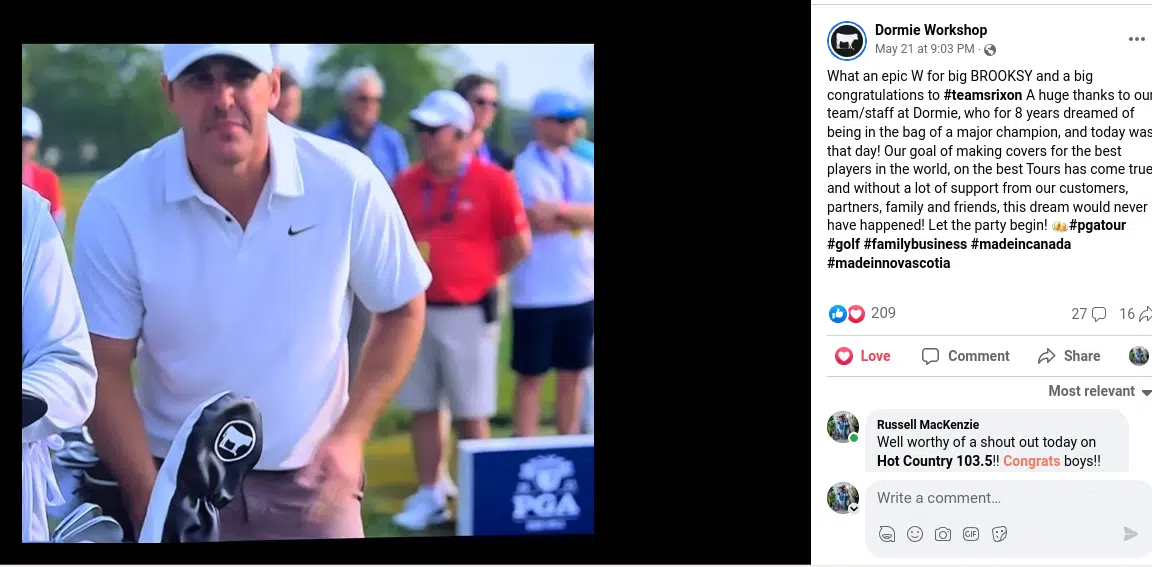Image resolution: width=1152 pixels, height=567 pixels.
Task: Toggle the Love reaction on post
Action: pos(863,356)
